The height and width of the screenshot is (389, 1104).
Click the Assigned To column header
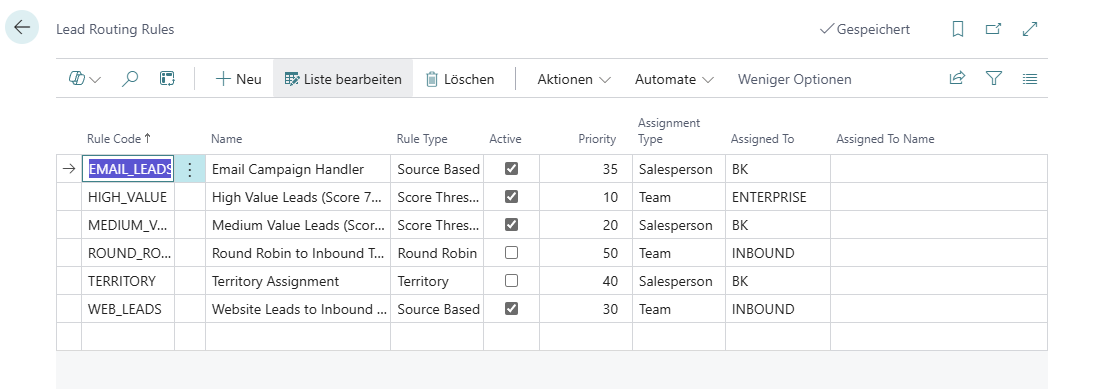[763, 139]
